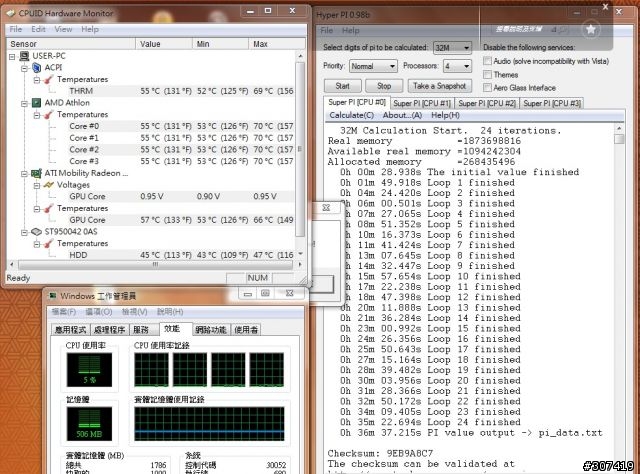Open the Hyper PI Help menu
The image size is (640, 474).
[351, 30]
